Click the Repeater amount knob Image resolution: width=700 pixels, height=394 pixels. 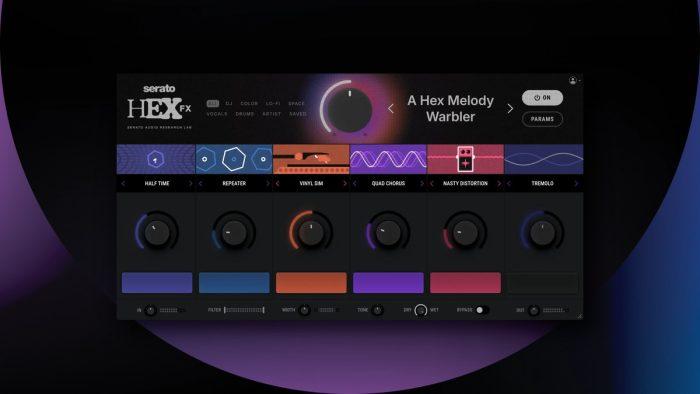pyautogui.click(x=234, y=232)
